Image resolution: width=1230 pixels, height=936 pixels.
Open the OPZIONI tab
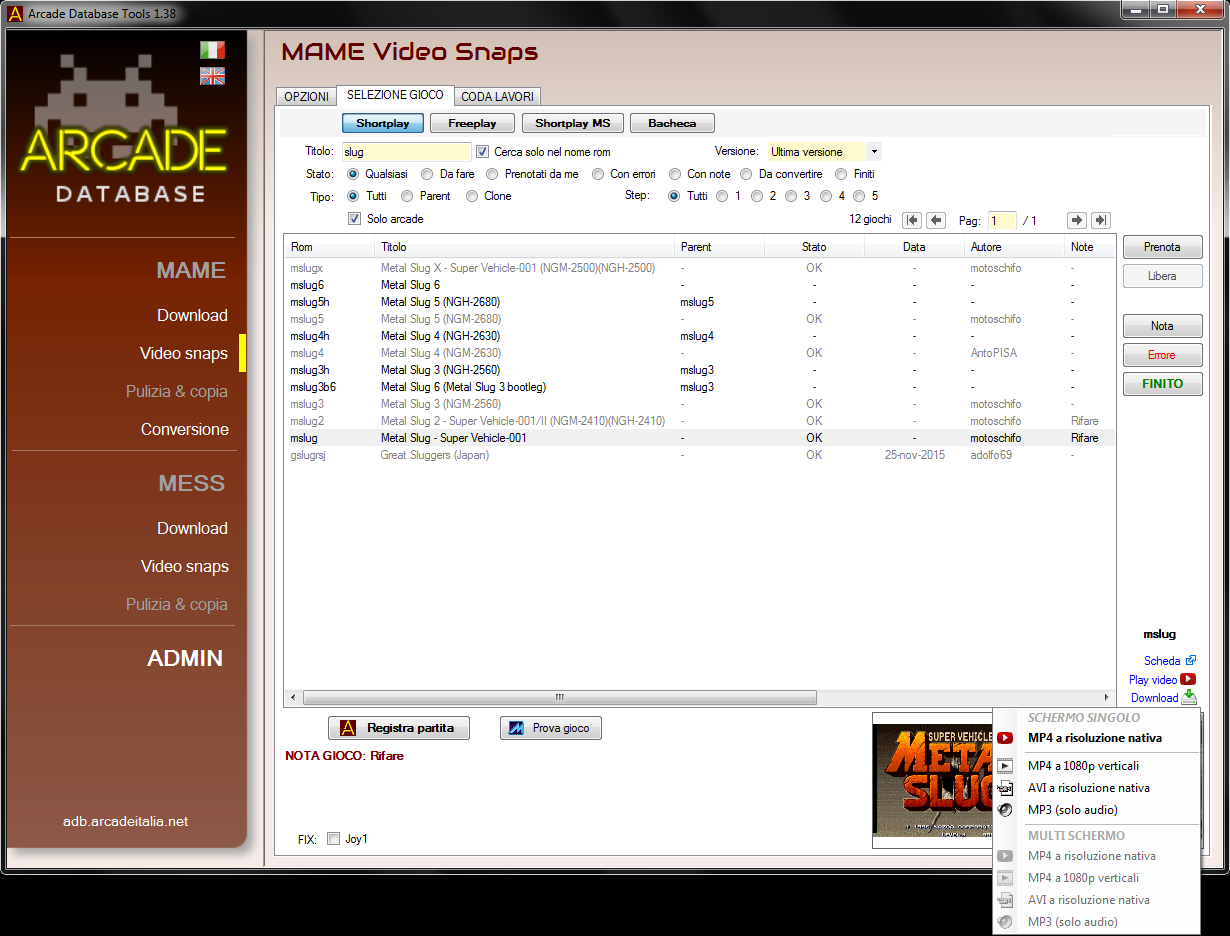point(306,97)
